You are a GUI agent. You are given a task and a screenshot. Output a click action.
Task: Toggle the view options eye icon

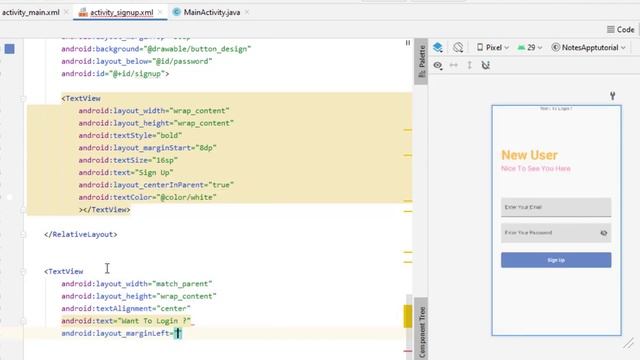click(438, 65)
